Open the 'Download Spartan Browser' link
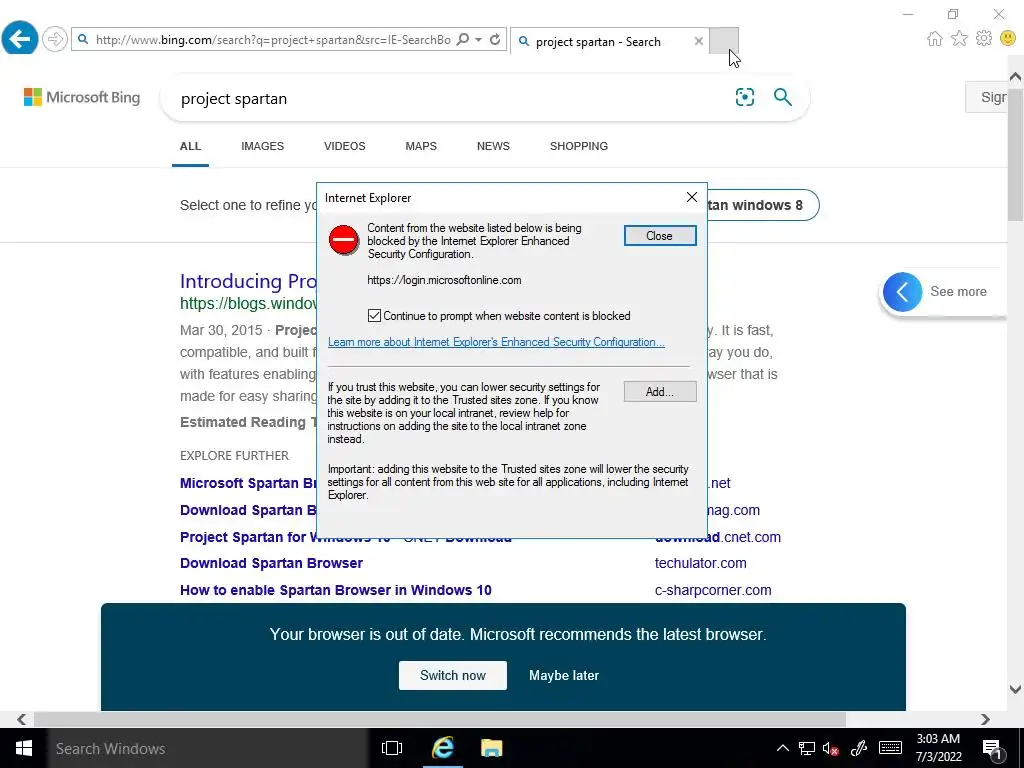 click(271, 563)
